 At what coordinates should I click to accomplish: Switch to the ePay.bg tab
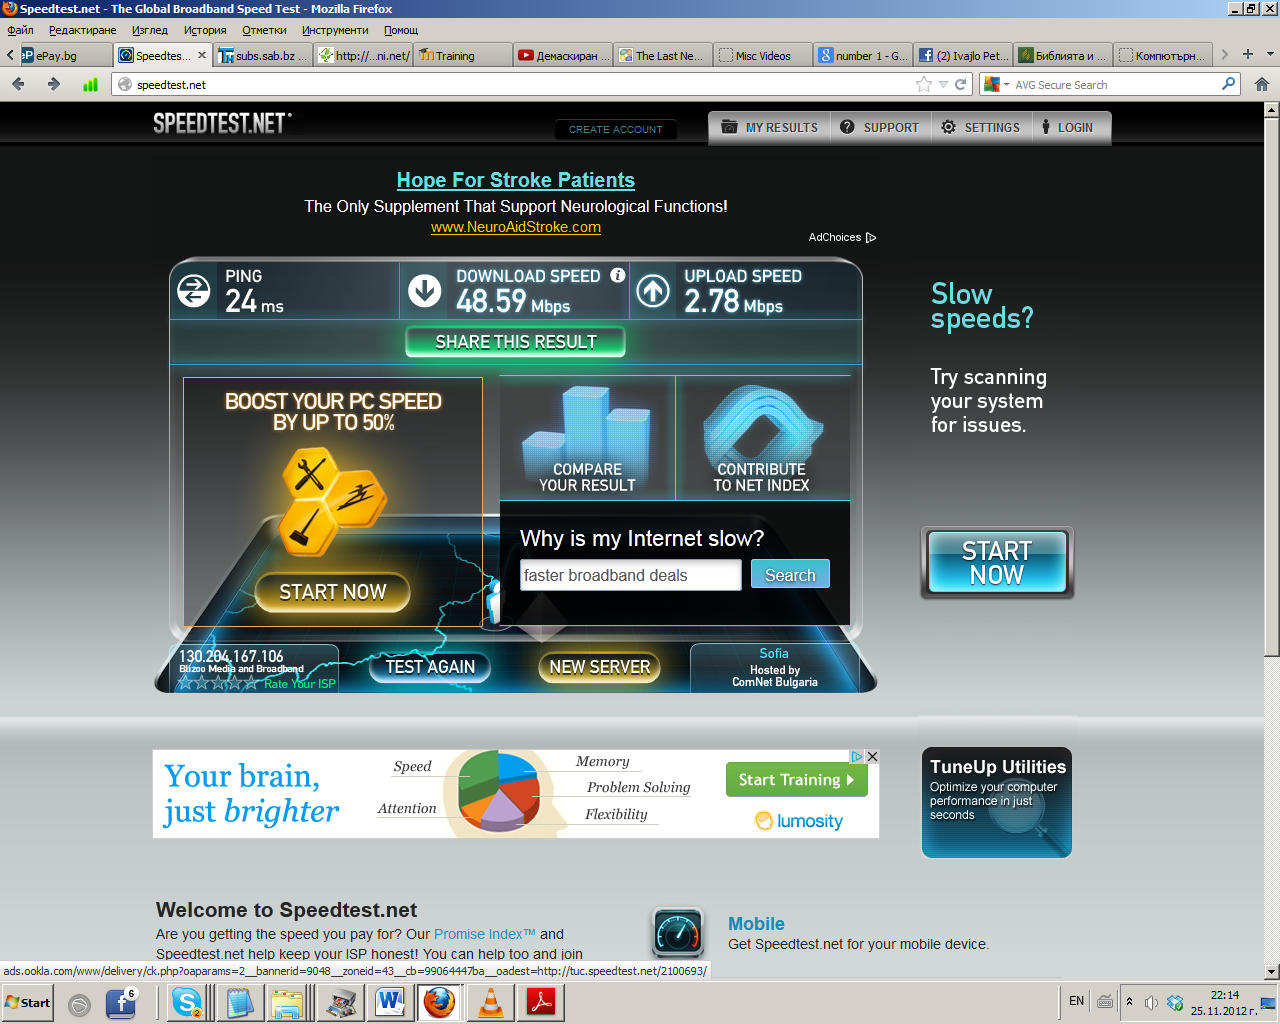pos(64,55)
